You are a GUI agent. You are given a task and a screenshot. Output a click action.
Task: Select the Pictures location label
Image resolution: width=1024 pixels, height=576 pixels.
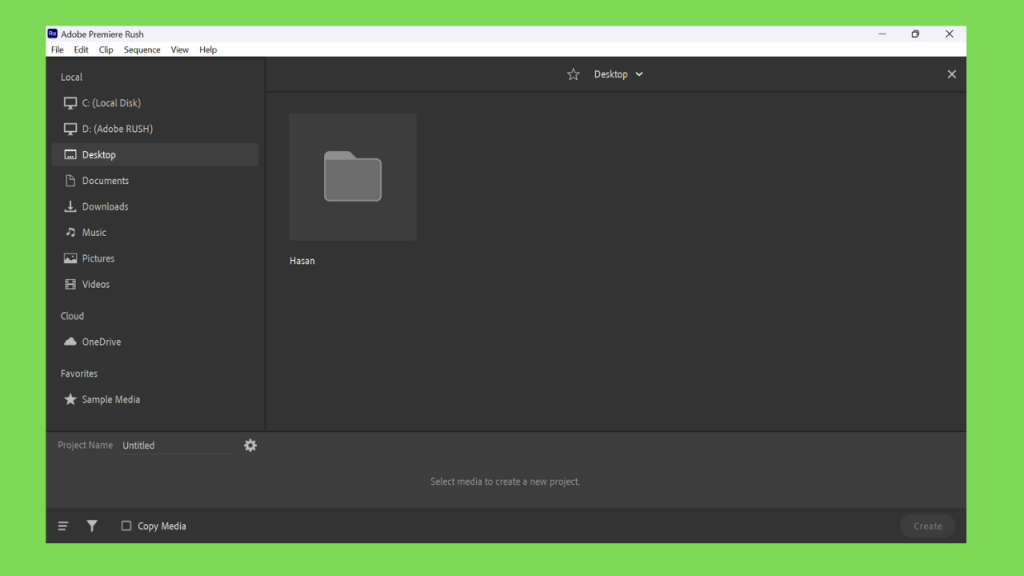(x=98, y=259)
